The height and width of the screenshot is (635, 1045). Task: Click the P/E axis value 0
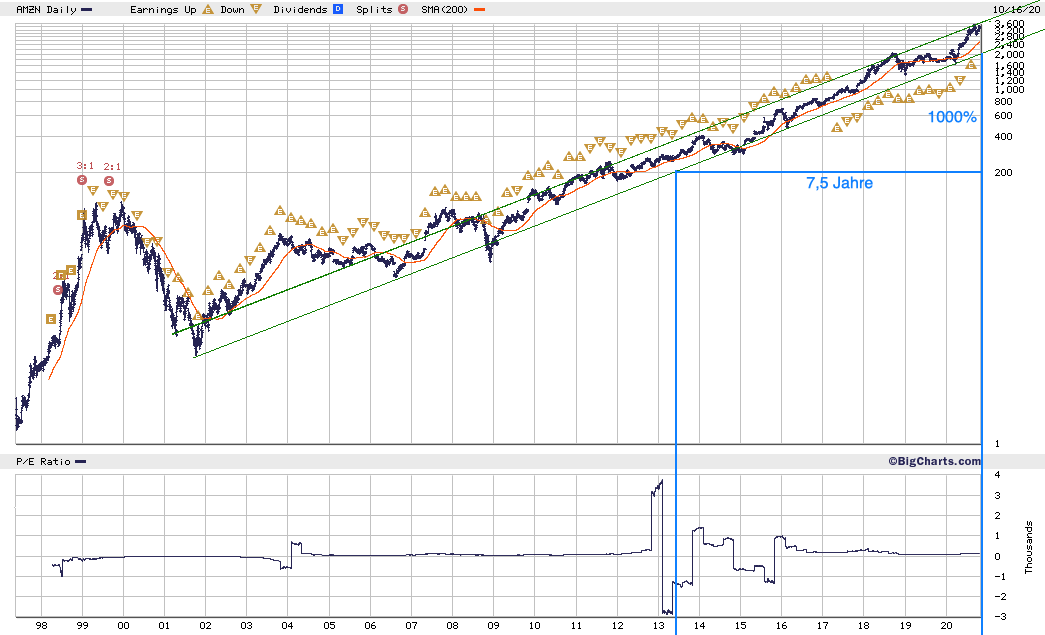click(997, 557)
